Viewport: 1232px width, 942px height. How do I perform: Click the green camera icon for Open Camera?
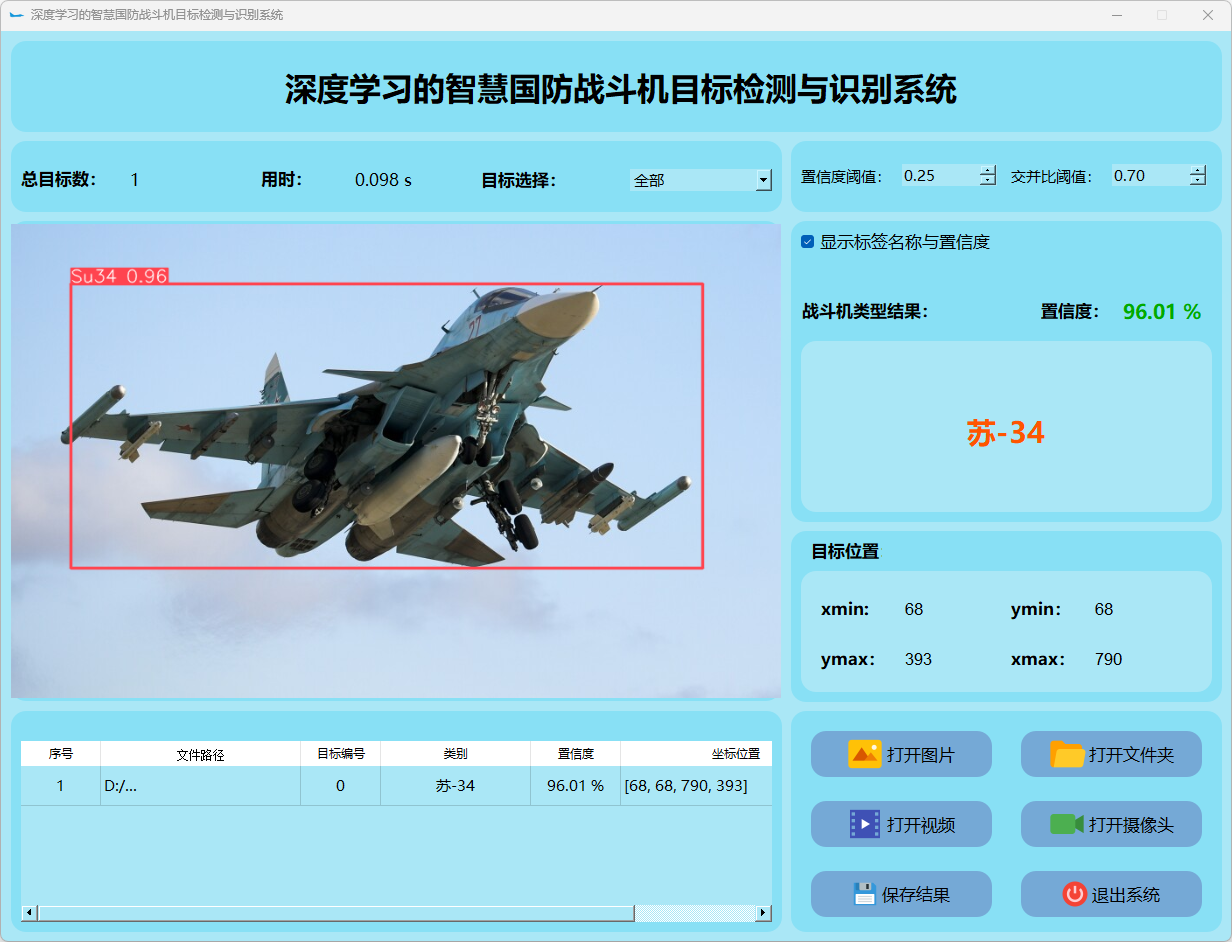(x=1067, y=824)
